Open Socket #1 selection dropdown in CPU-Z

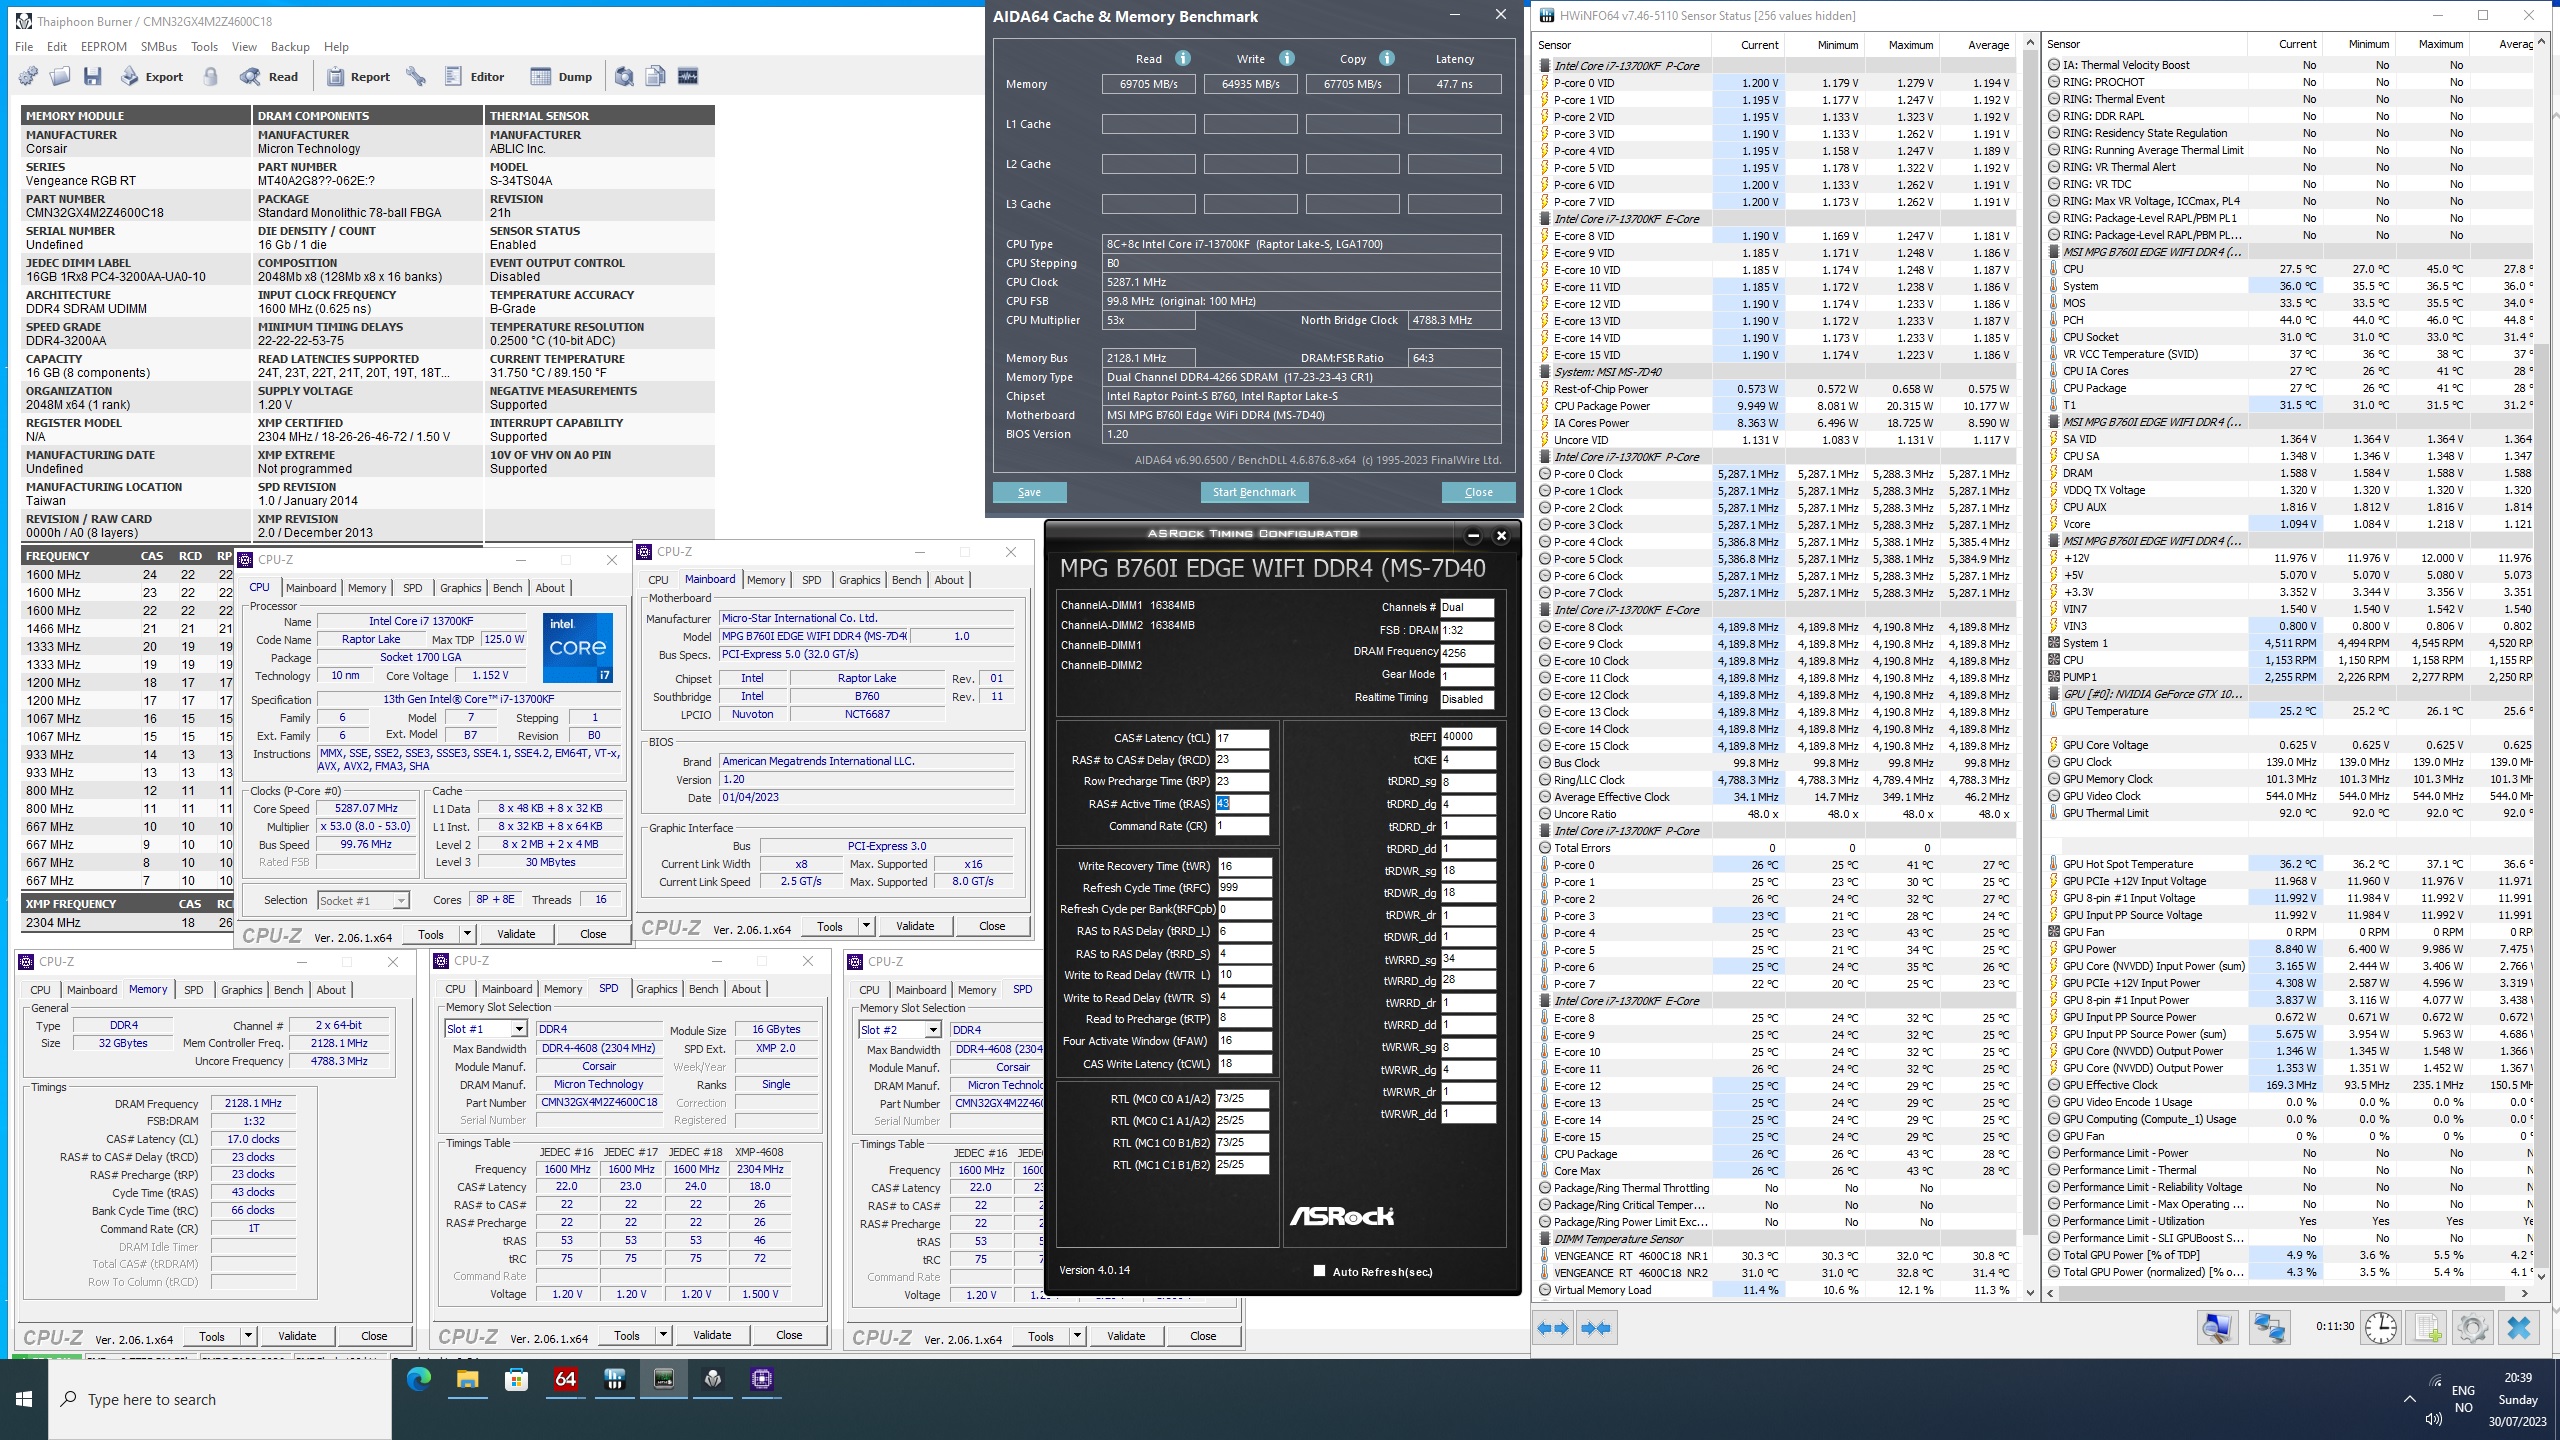click(x=400, y=900)
